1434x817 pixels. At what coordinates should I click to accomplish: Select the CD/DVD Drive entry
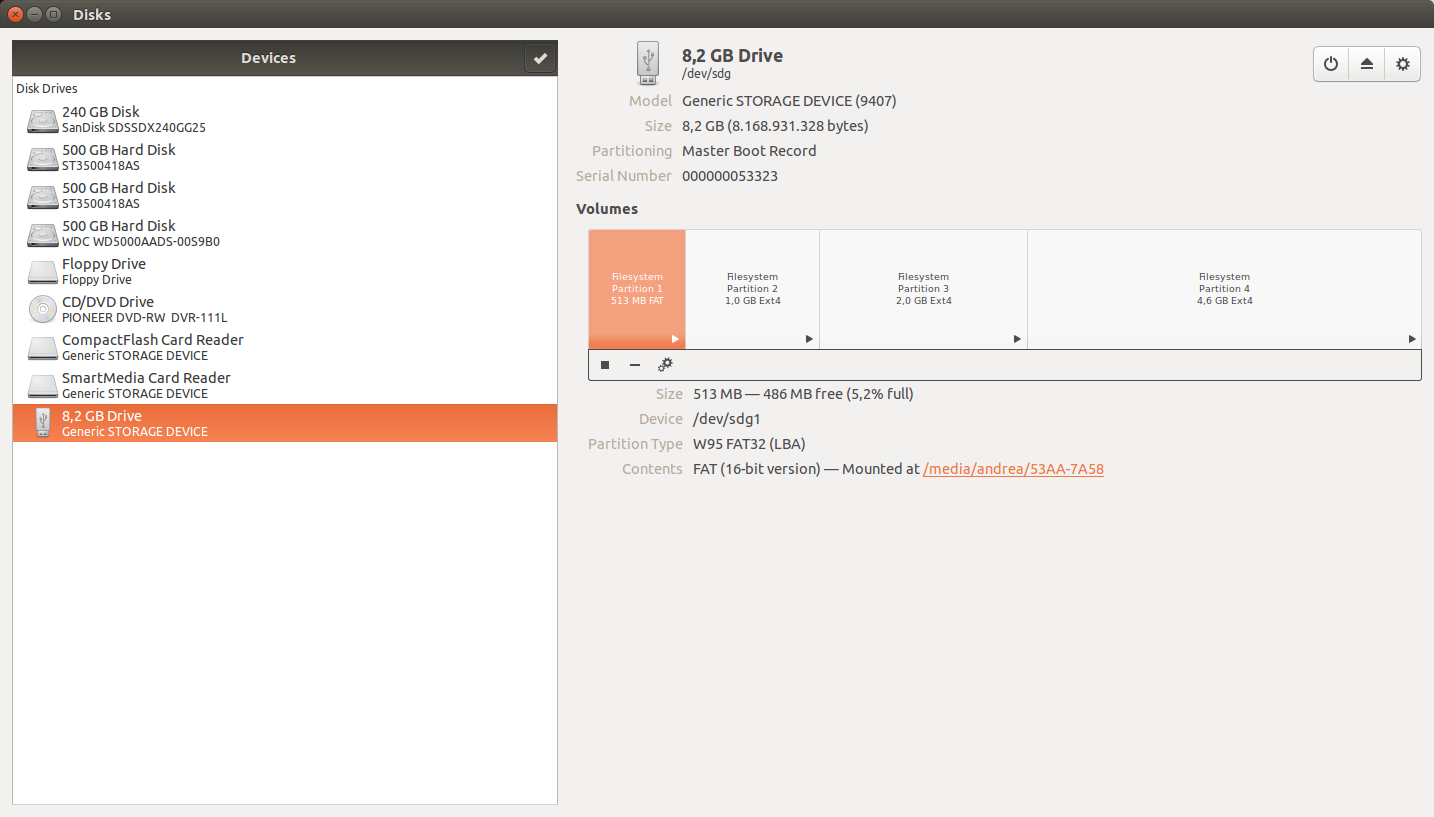[x=285, y=309]
